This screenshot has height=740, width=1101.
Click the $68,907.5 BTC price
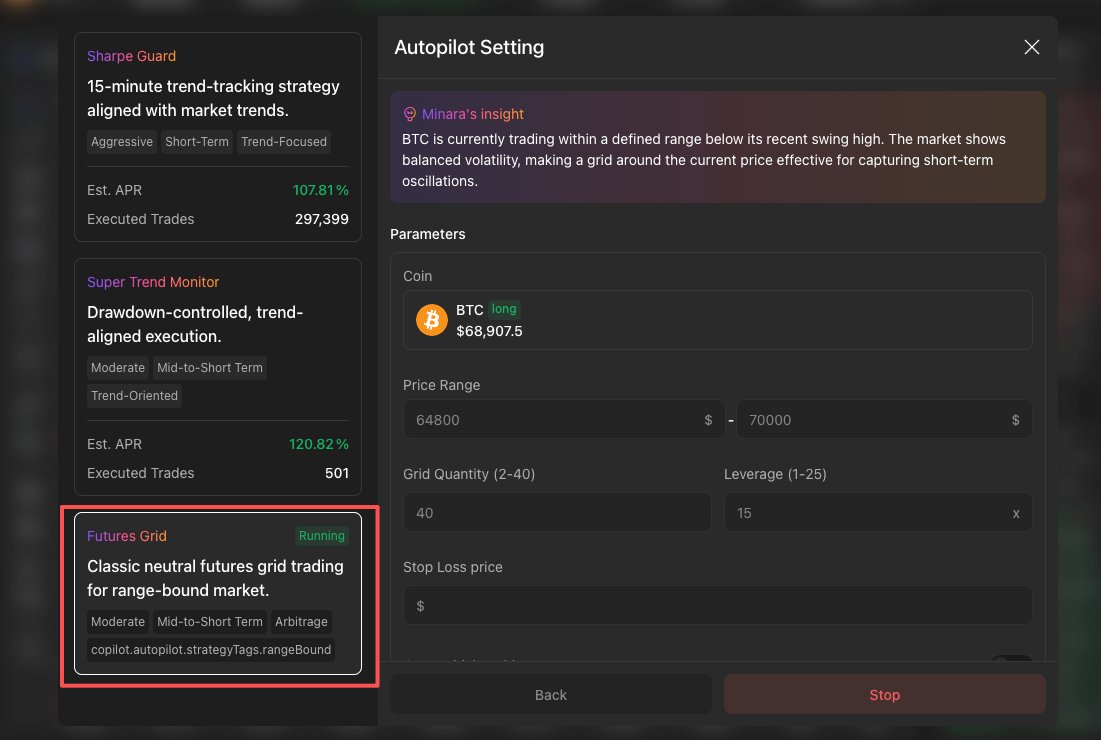tap(489, 331)
